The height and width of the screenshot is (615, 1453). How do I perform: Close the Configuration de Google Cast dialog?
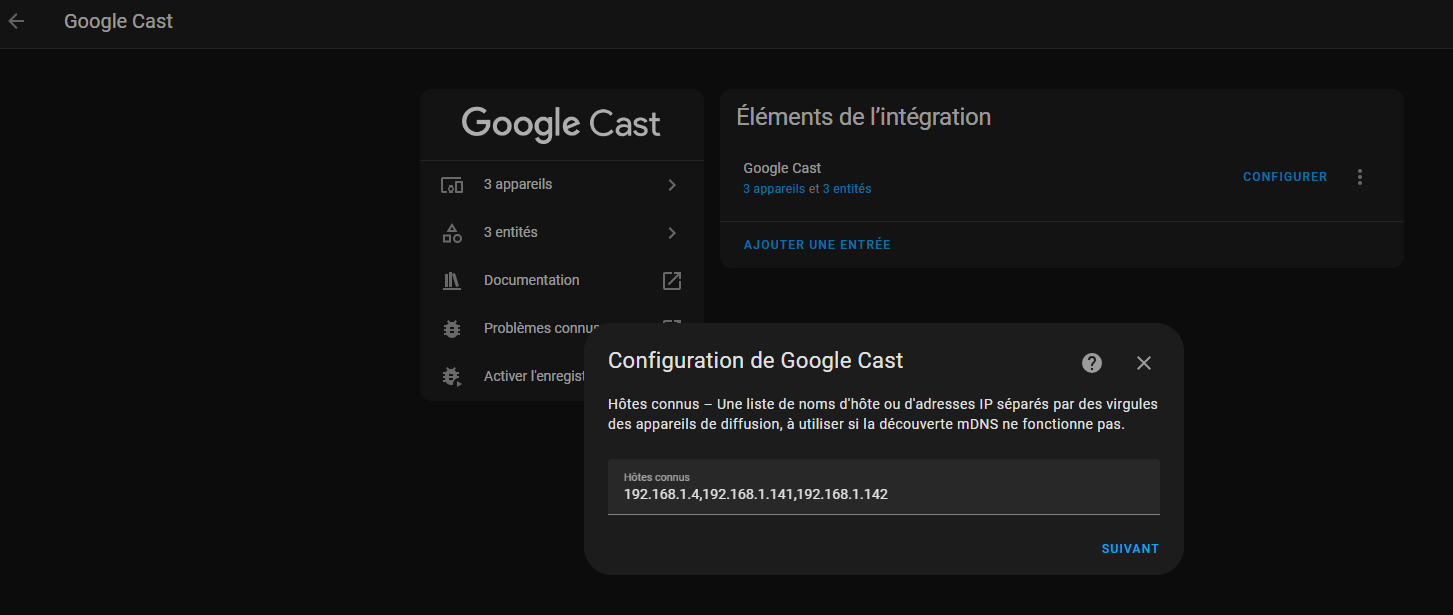(x=1144, y=363)
